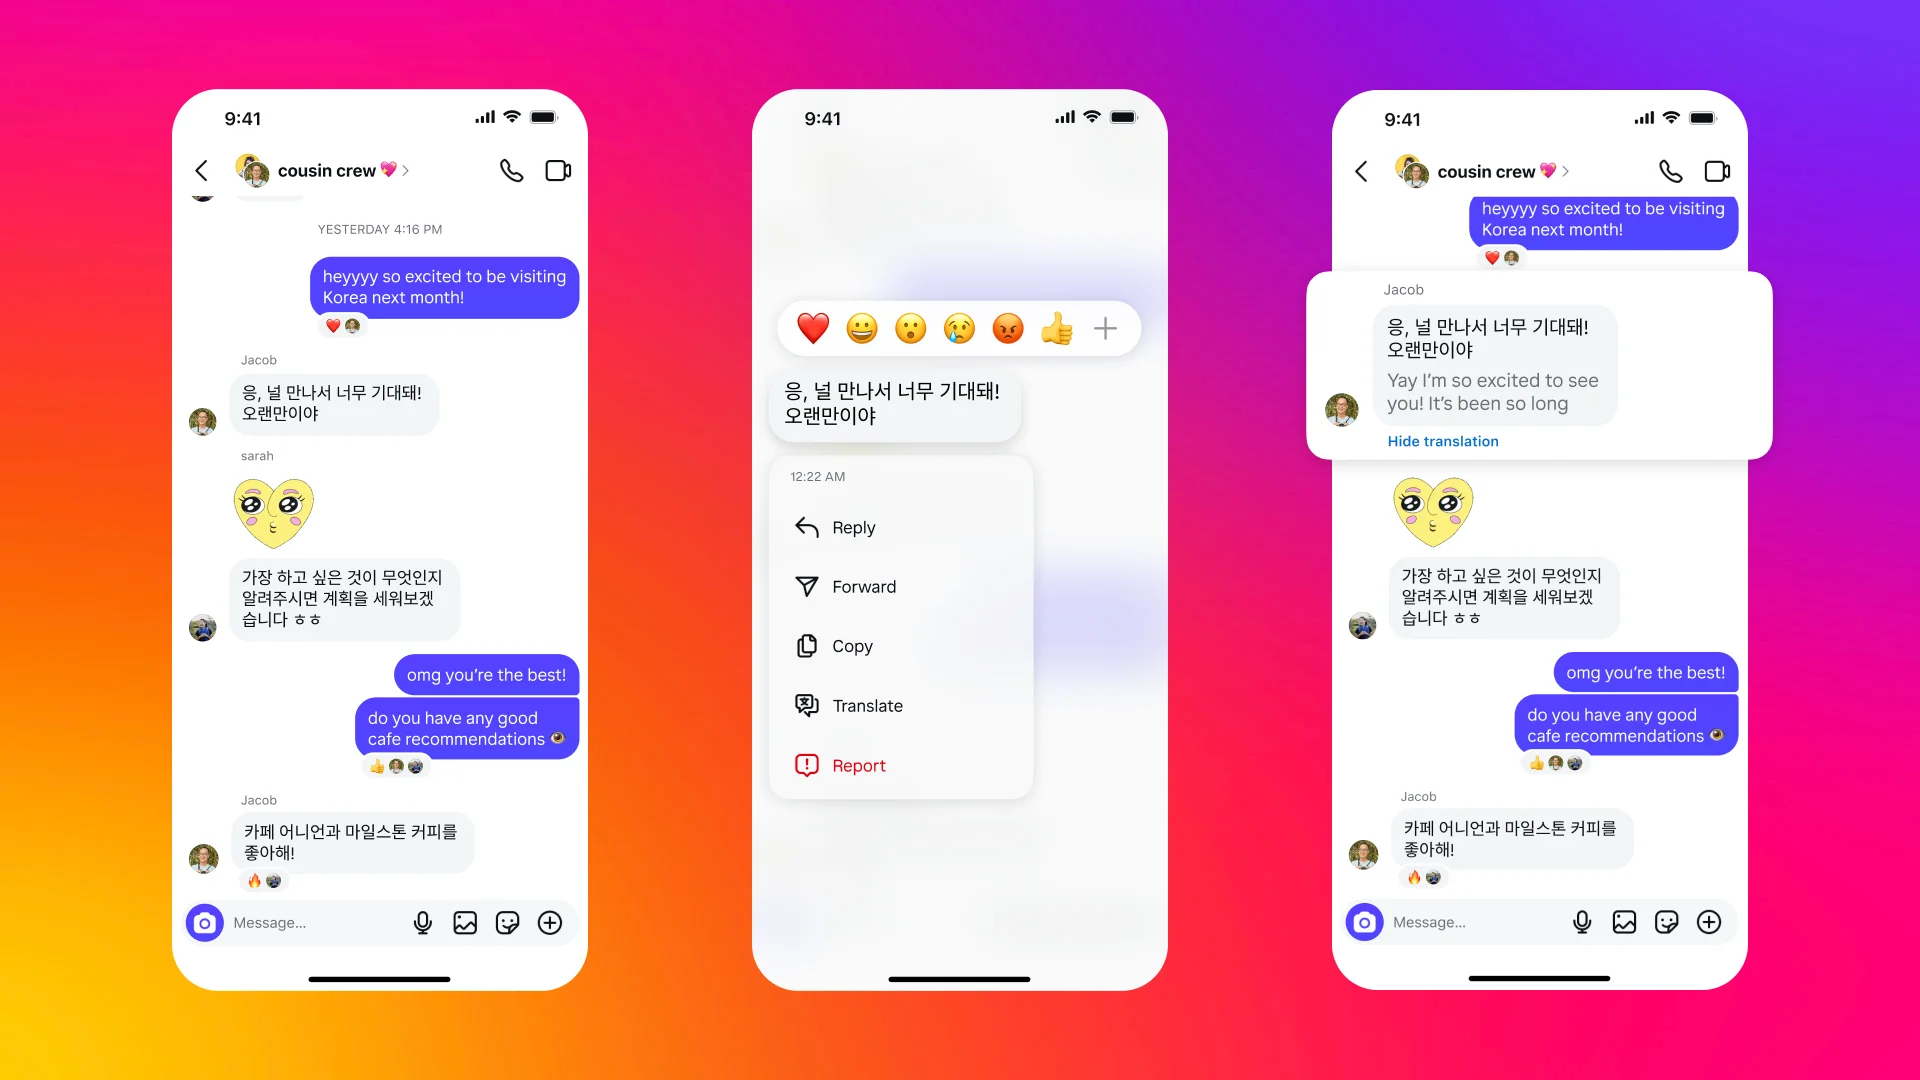This screenshot has height=1080, width=1920.
Task: Select Reply from the context menu
Action: pos(852,526)
